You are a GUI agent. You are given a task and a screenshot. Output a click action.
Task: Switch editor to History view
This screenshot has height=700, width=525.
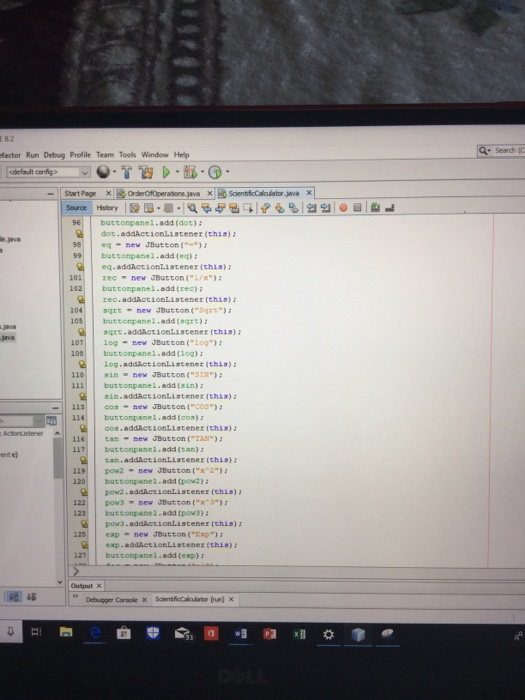coord(107,208)
